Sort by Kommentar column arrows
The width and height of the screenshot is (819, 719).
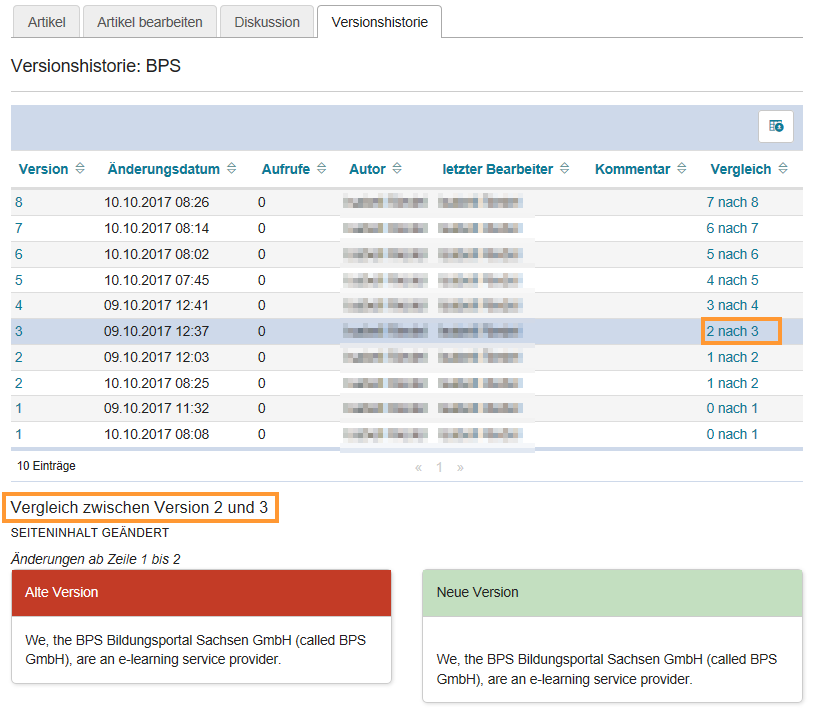(x=682, y=169)
